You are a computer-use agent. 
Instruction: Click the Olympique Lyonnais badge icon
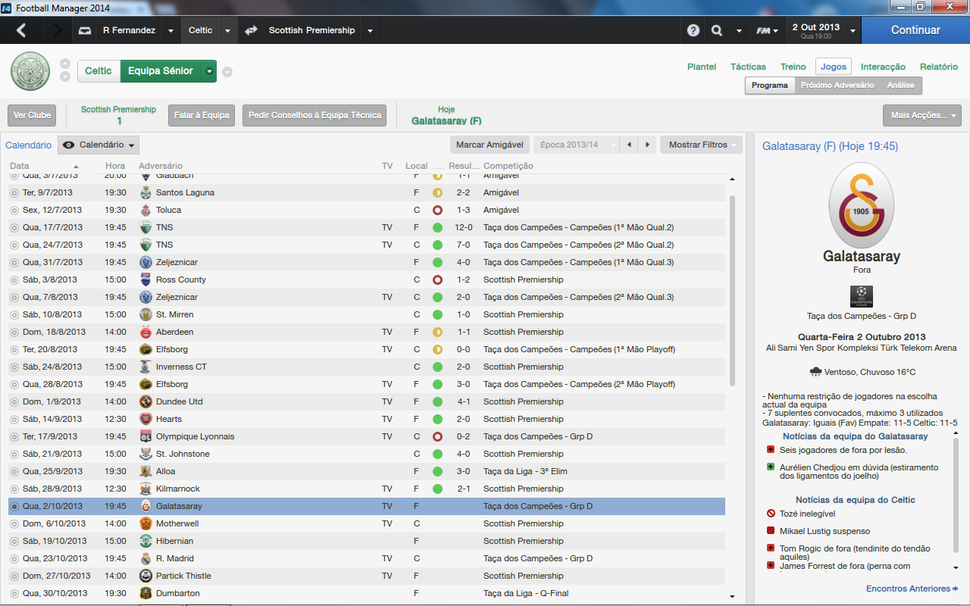145,437
